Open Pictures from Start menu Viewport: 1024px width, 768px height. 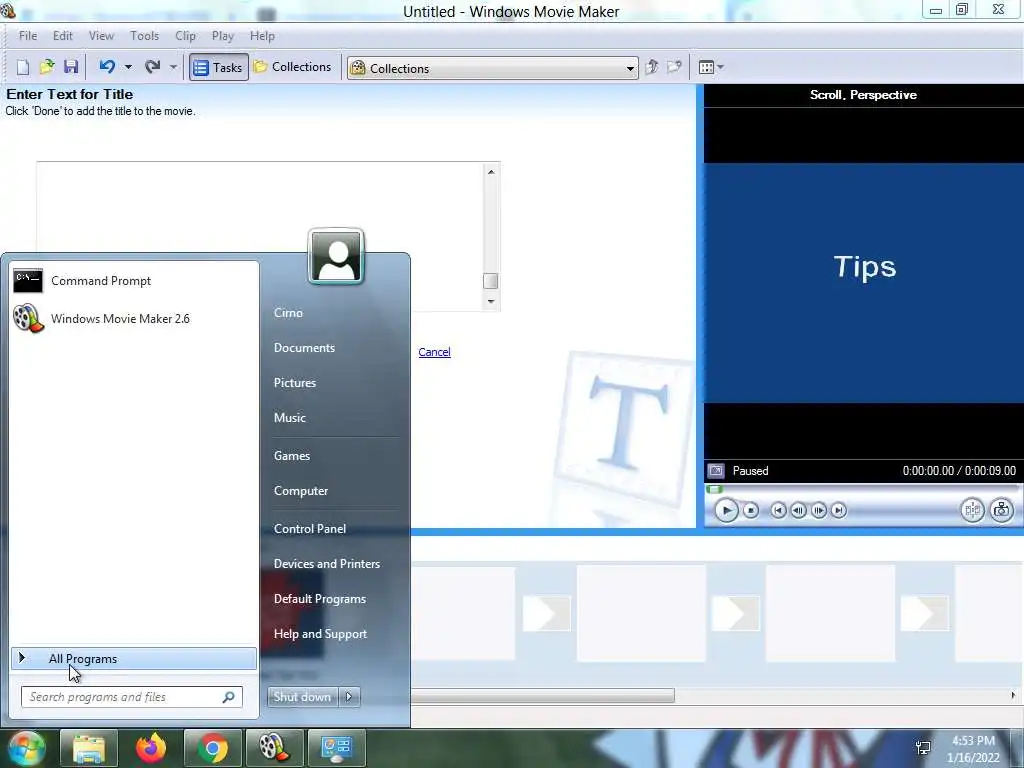[x=295, y=383]
